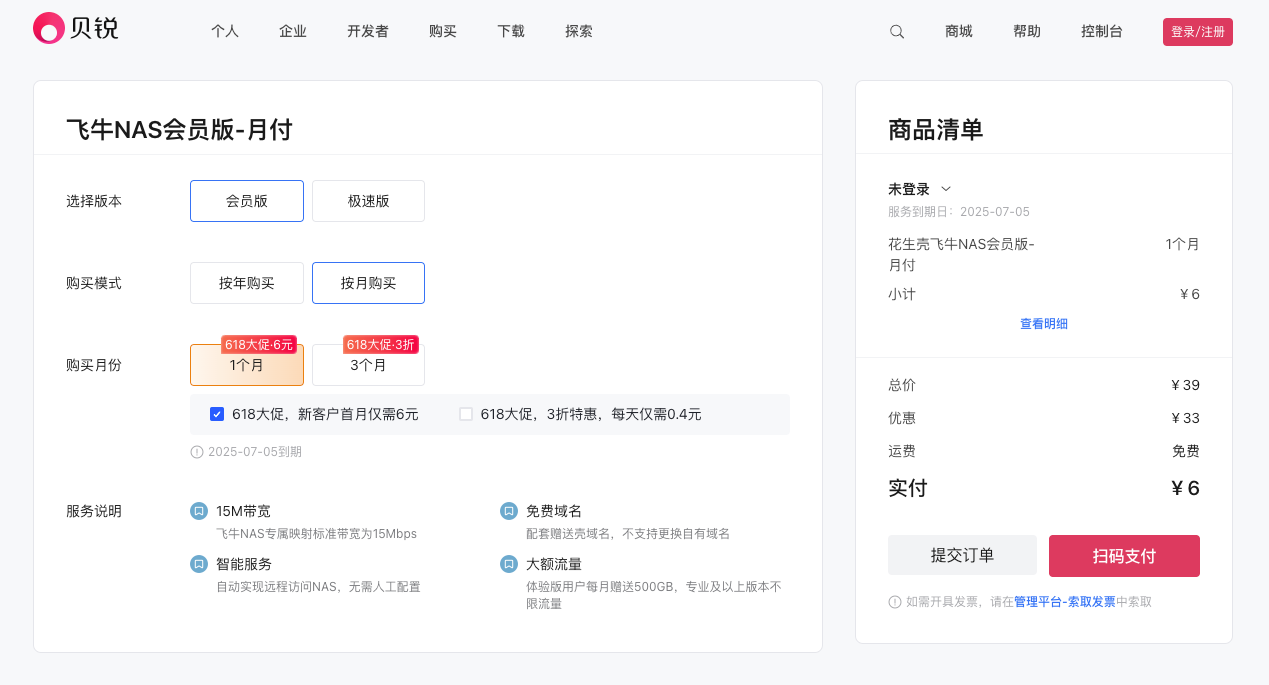Screen dimensions: 1269x685
Task: Click 查看明细 to view details
Action: [x=1044, y=324]
